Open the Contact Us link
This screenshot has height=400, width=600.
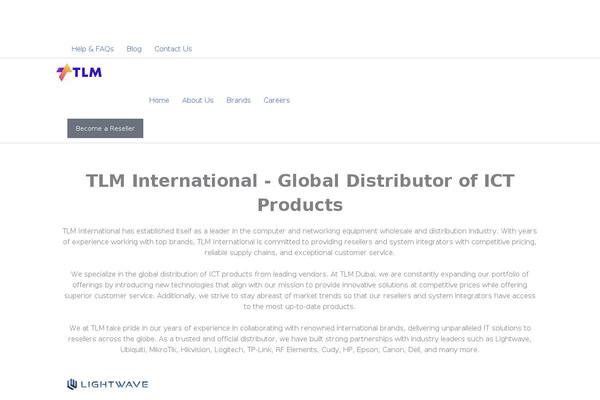(173, 49)
